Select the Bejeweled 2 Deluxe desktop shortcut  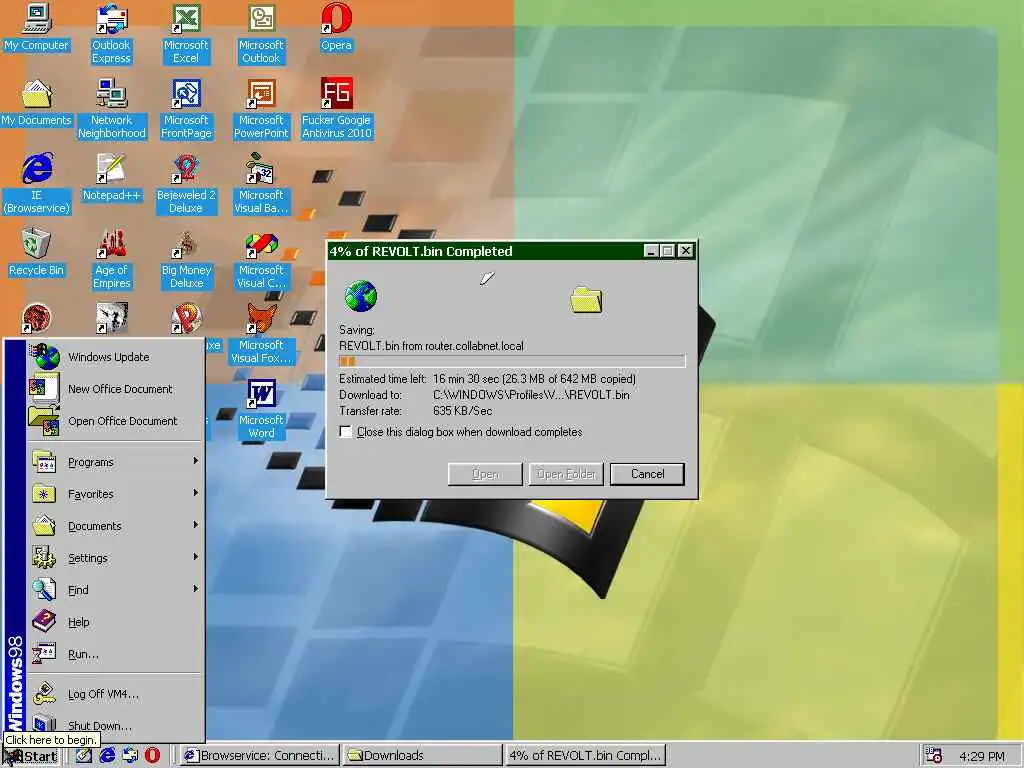(186, 184)
